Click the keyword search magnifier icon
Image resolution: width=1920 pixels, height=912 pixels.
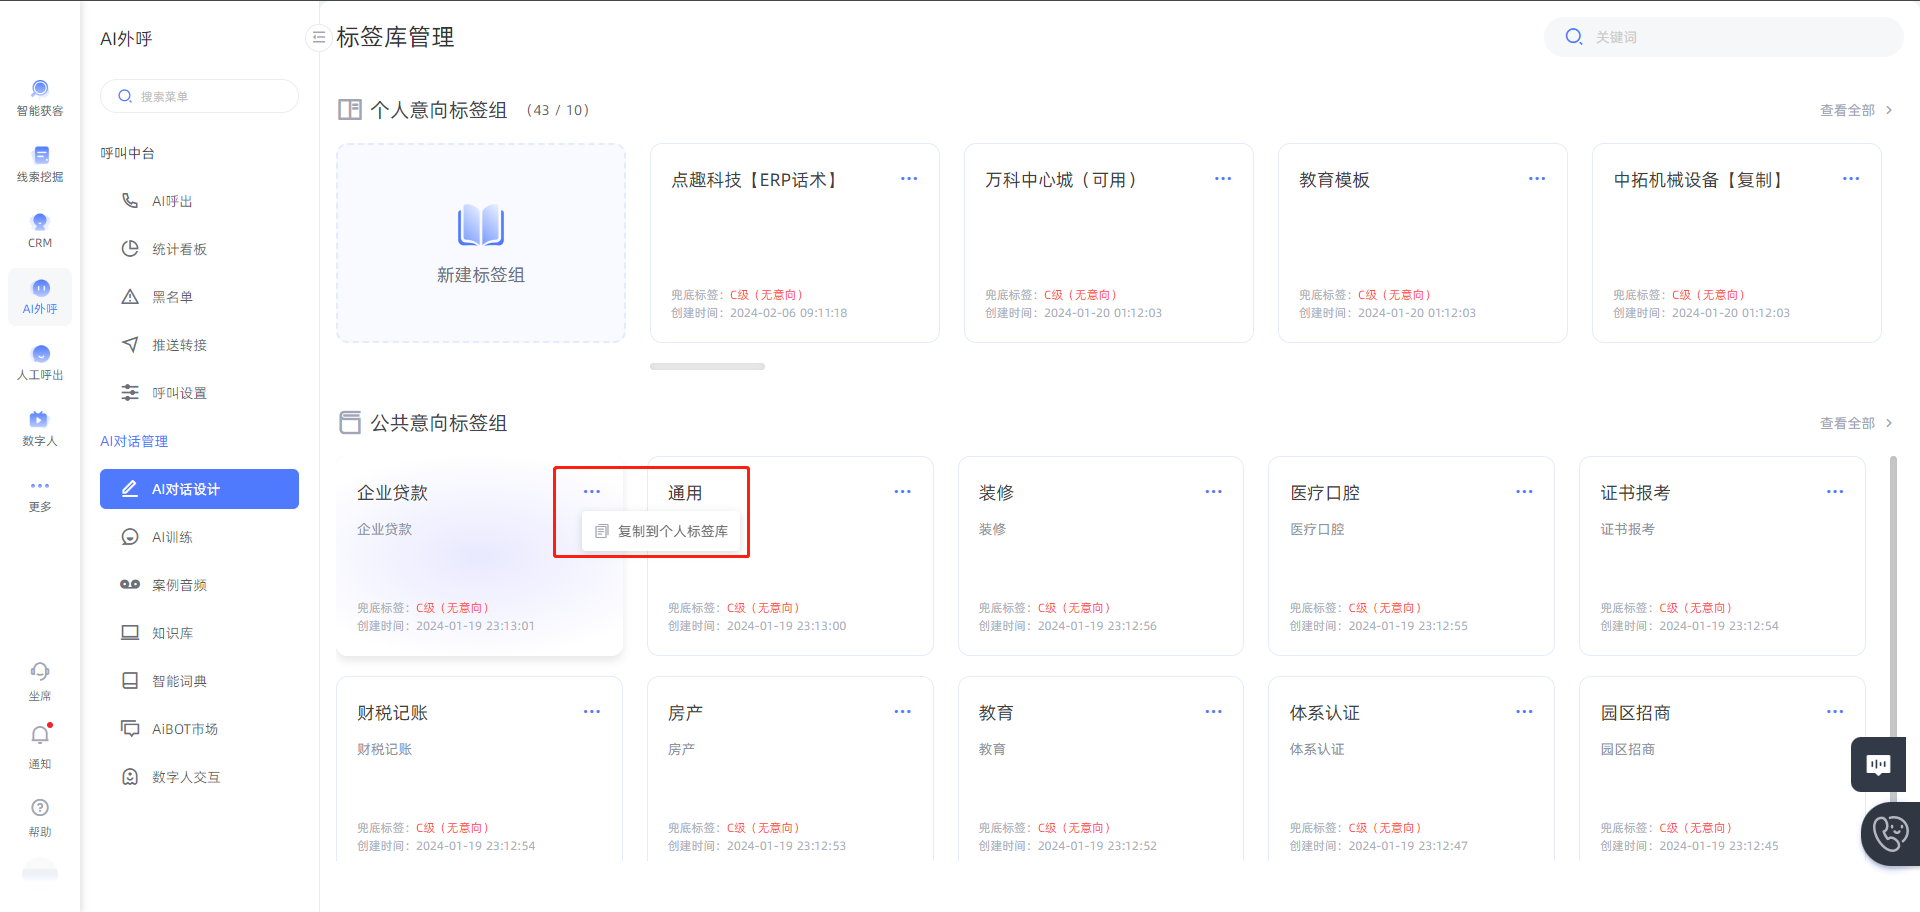point(1574,37)
